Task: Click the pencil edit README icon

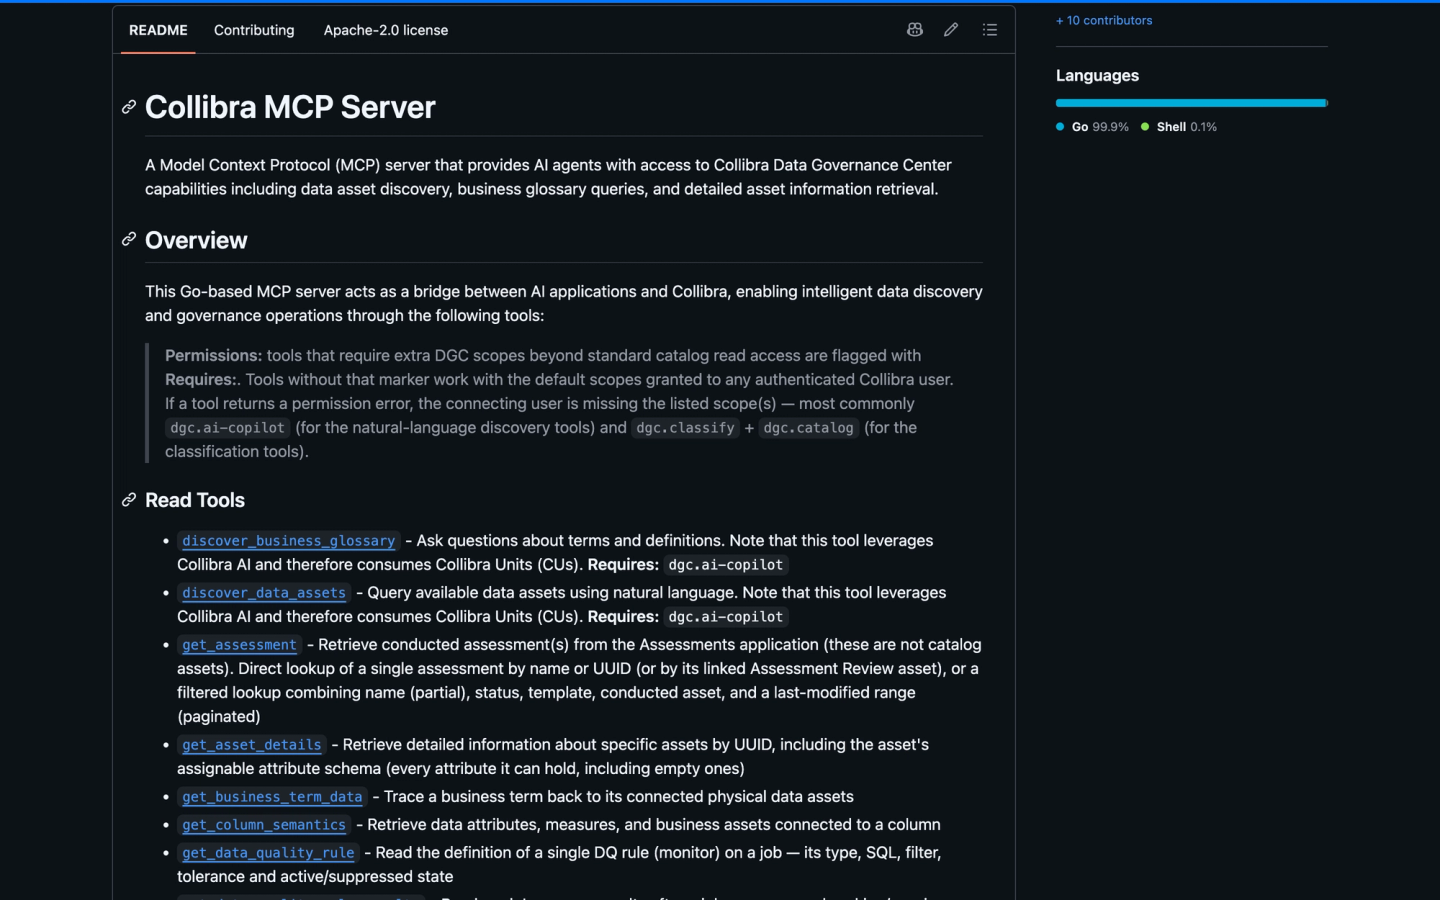Action: tap(951, 30)
